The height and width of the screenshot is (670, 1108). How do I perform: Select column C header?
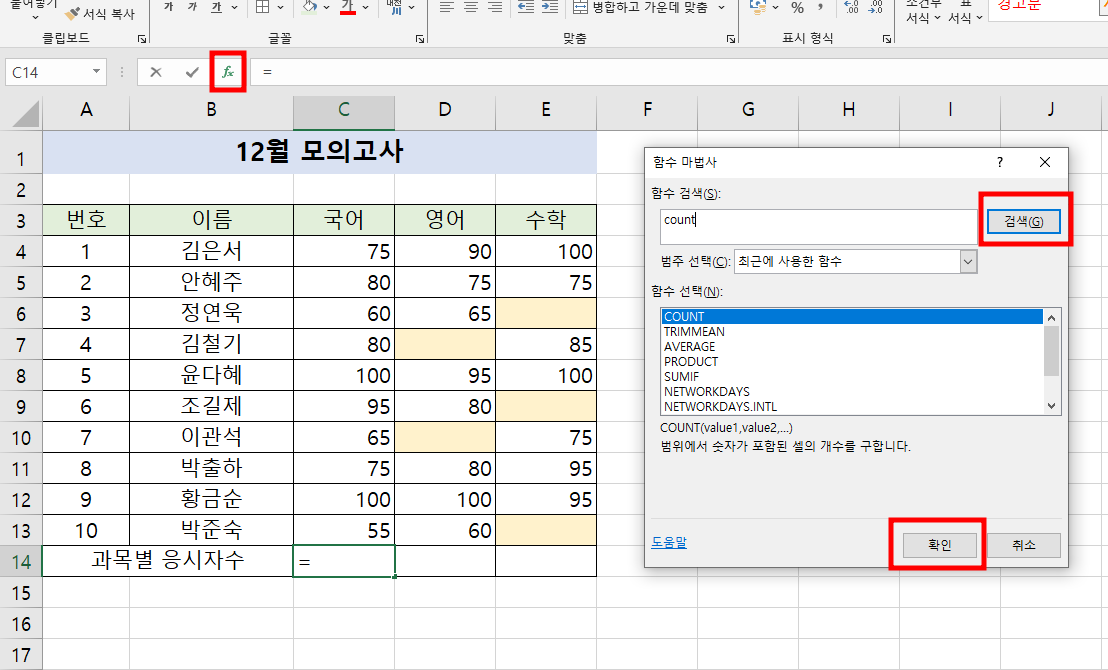coord(344,110)
